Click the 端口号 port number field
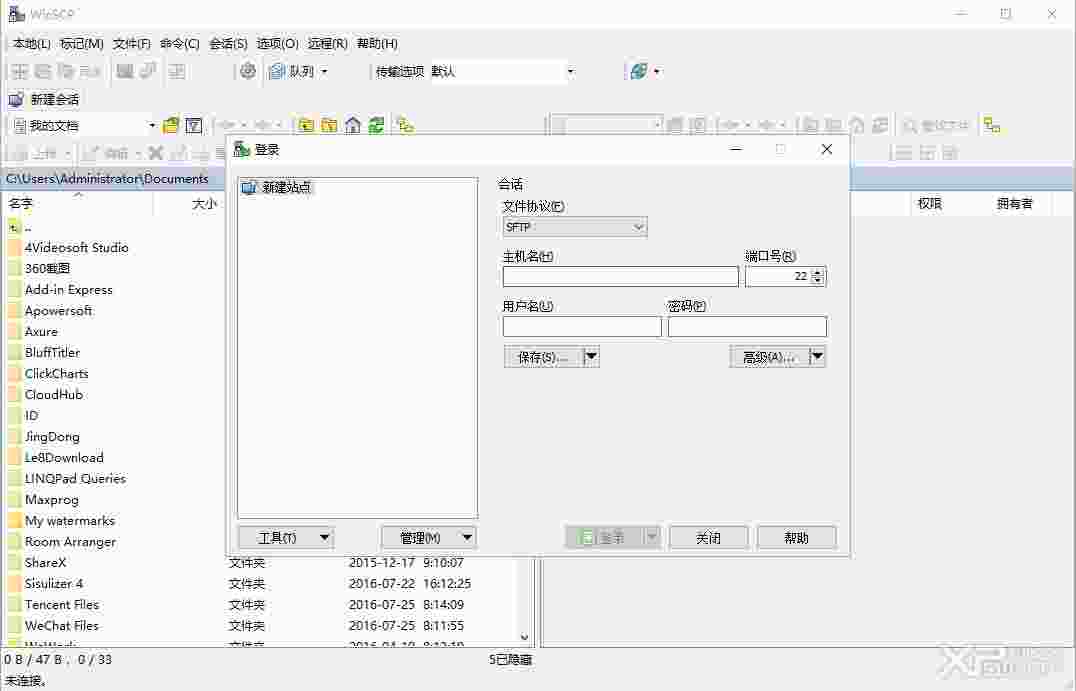This screenshot has width=1076, height=691. 778,277
